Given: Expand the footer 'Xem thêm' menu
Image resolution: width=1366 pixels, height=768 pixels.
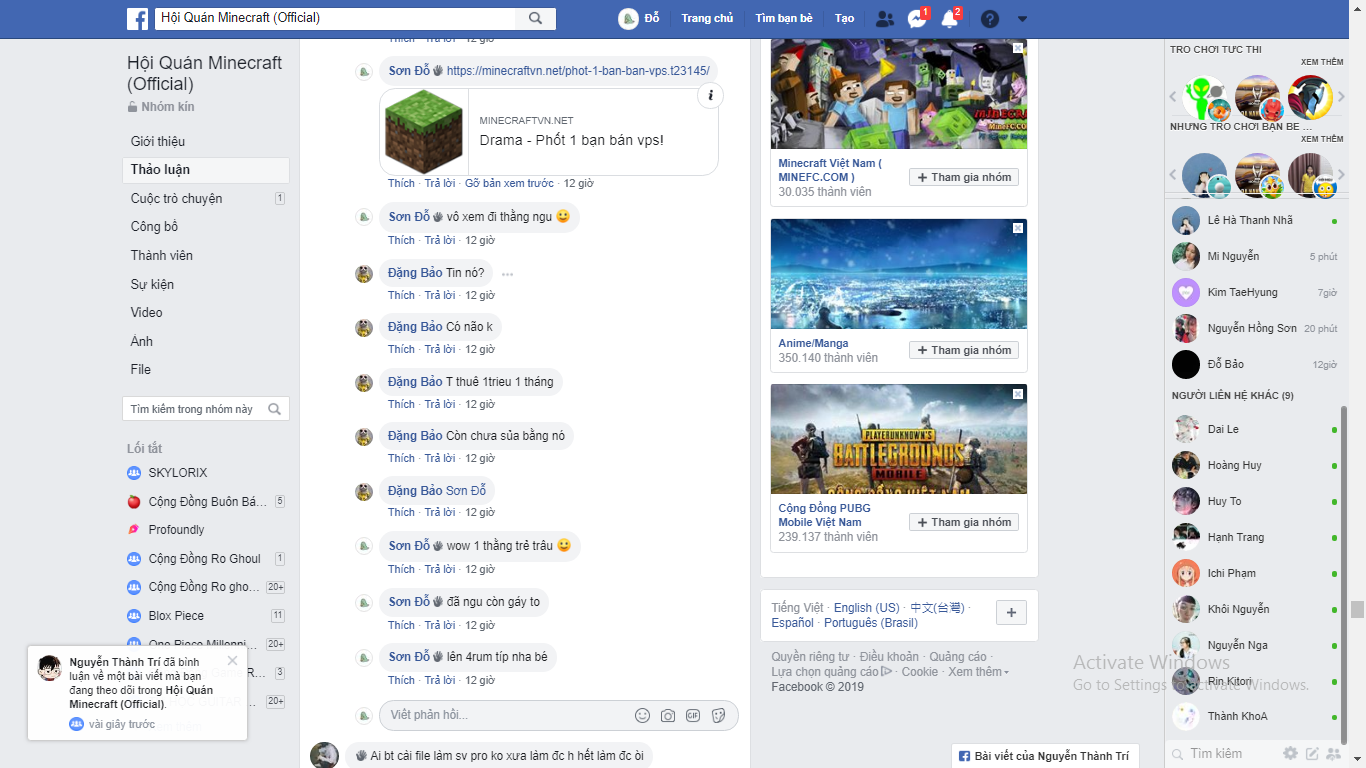Looking at the screenshot, I should pos(978,672).
